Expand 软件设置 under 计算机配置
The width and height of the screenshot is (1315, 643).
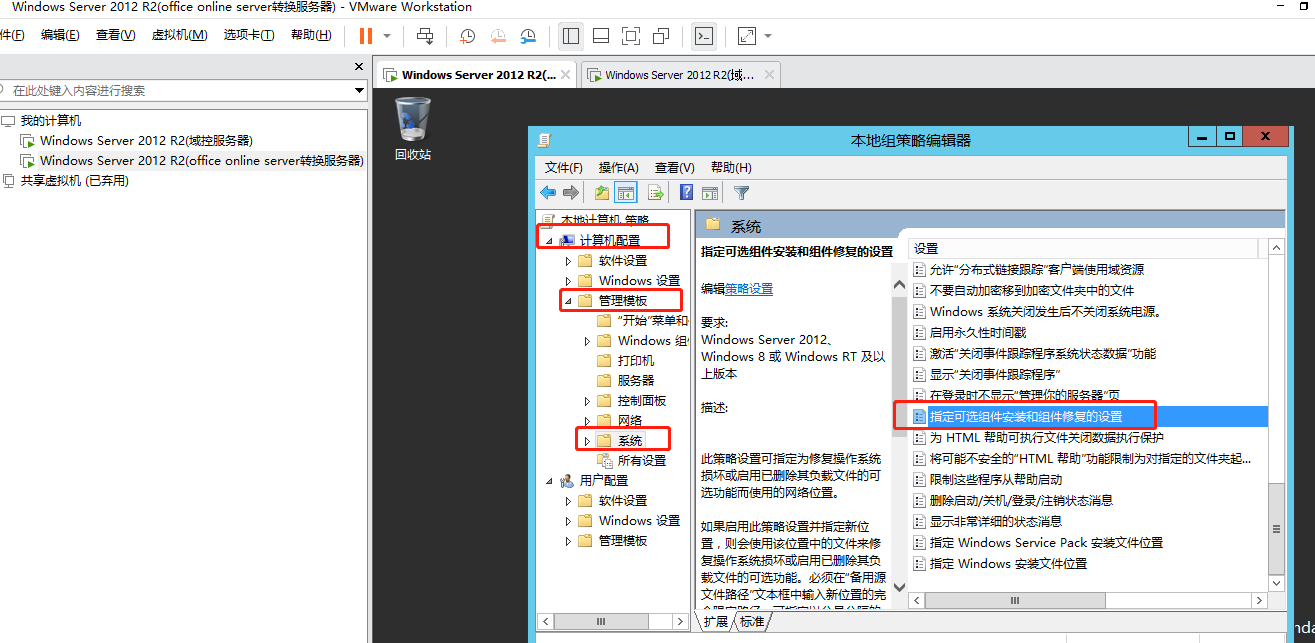[x=568, y=261]
